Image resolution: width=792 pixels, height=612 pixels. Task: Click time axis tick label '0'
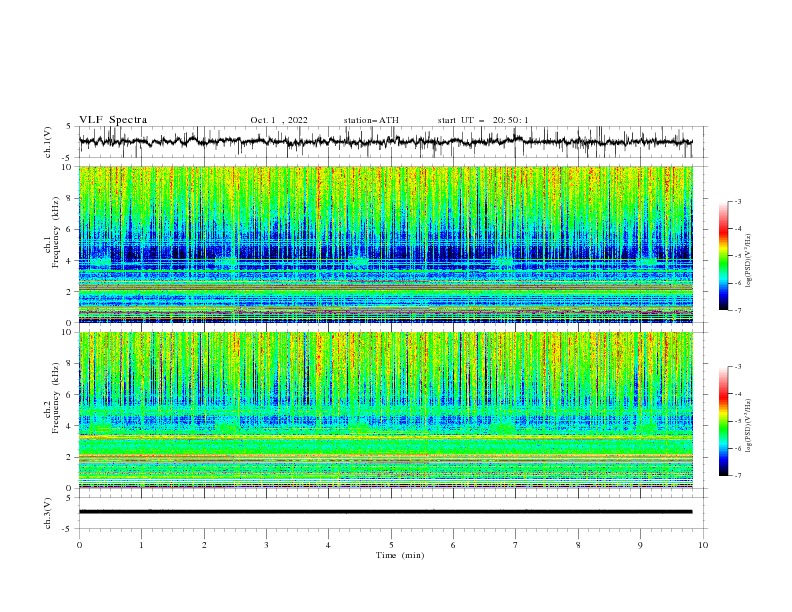point(79,545)
